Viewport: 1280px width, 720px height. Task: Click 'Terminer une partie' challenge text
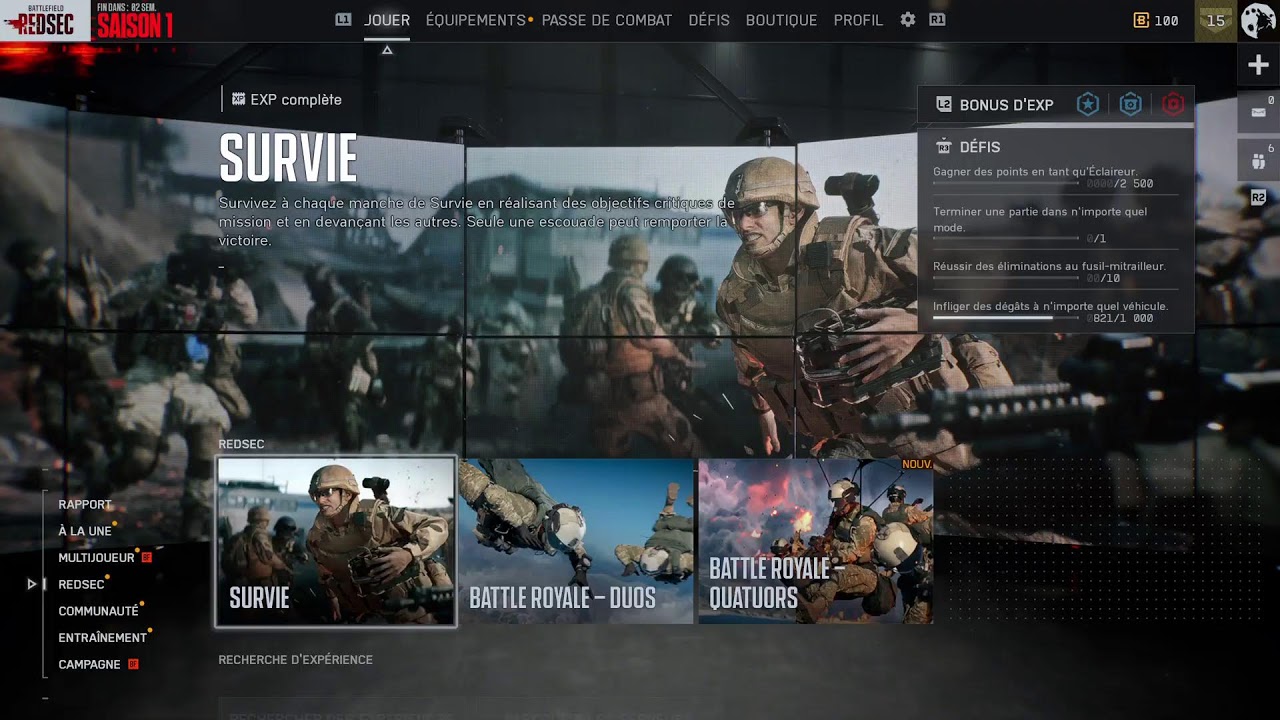point(1040,219)
